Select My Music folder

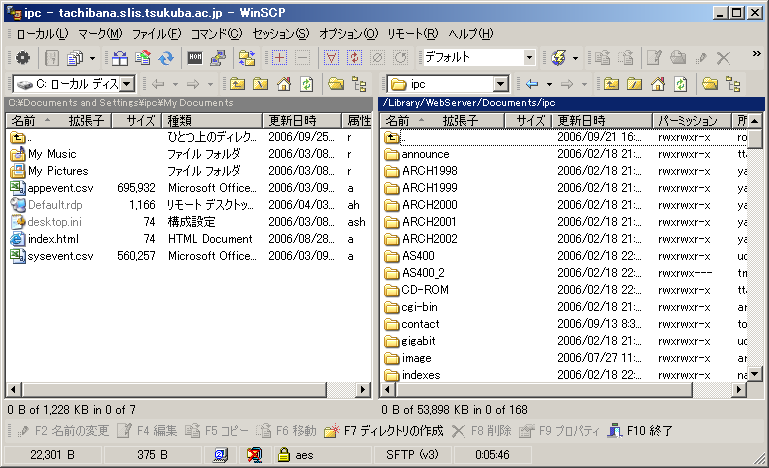(52, 154)
